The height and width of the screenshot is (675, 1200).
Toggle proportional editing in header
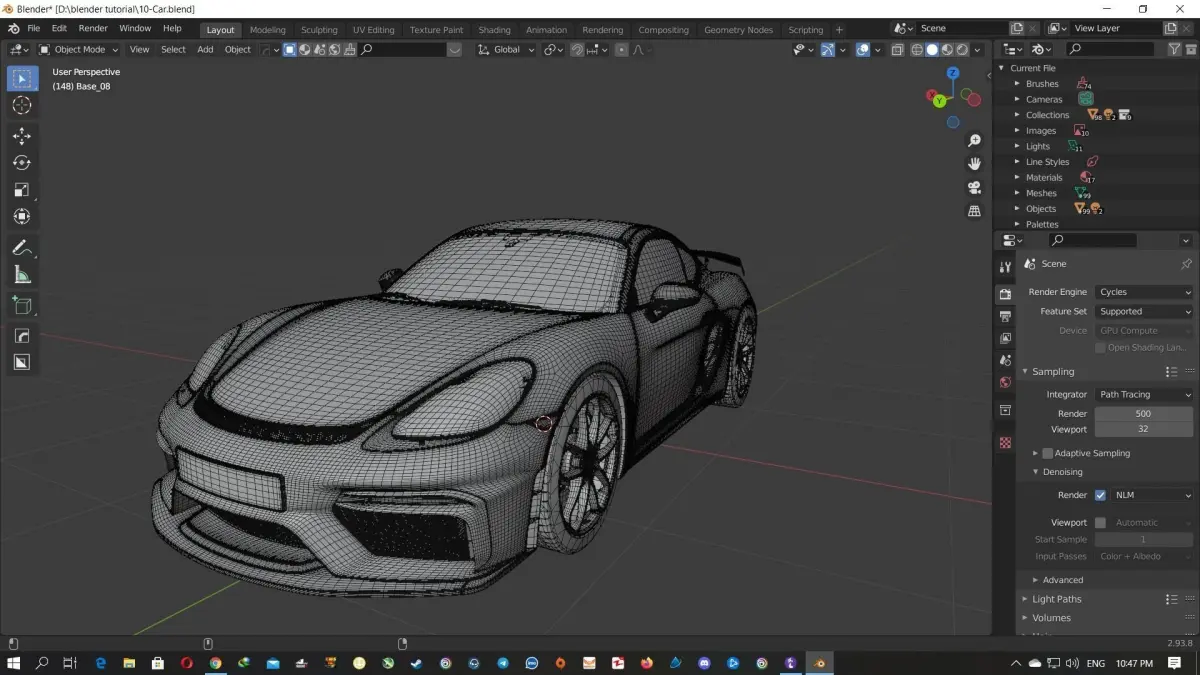tap(621, 49)
